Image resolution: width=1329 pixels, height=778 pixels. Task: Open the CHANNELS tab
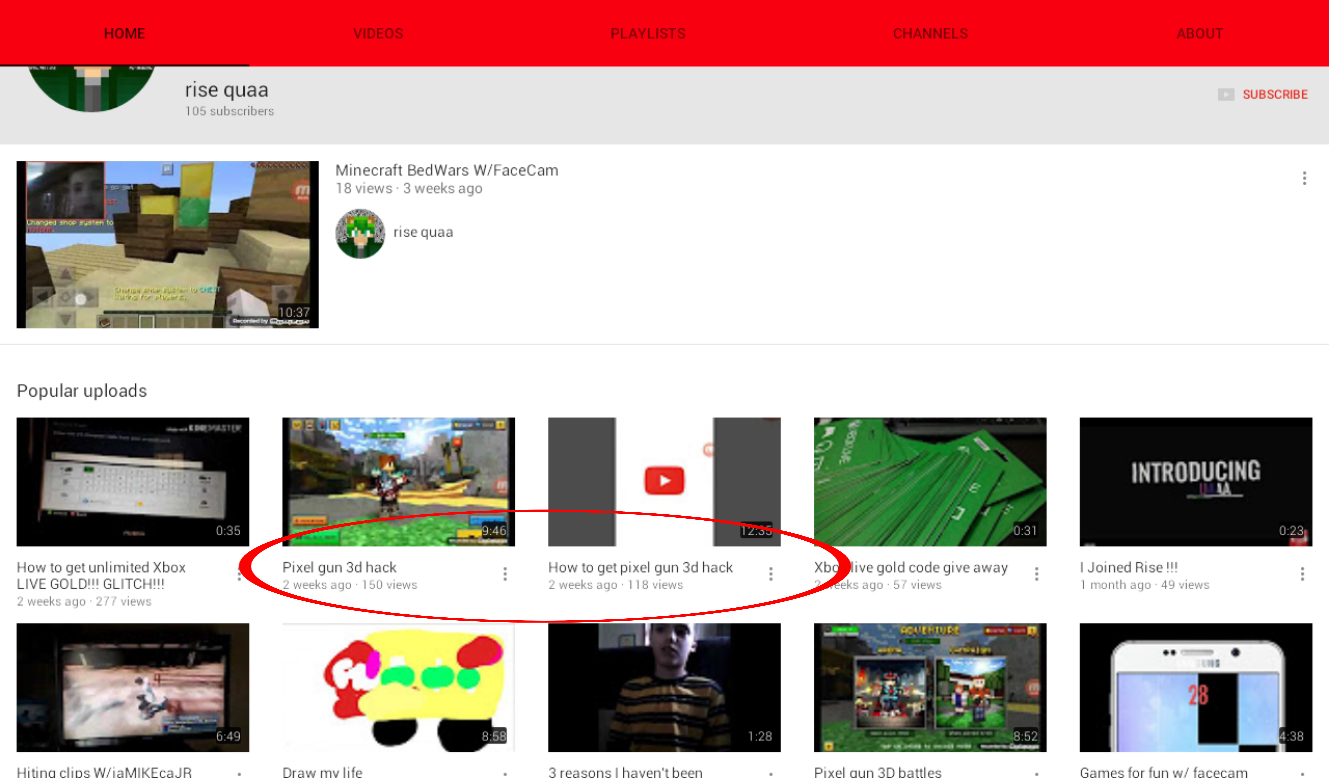point(930,33)
